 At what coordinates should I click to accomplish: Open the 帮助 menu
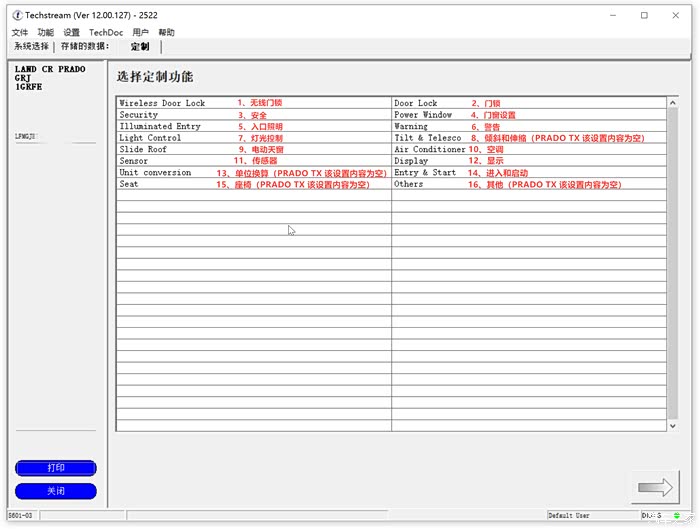(166, 32)
